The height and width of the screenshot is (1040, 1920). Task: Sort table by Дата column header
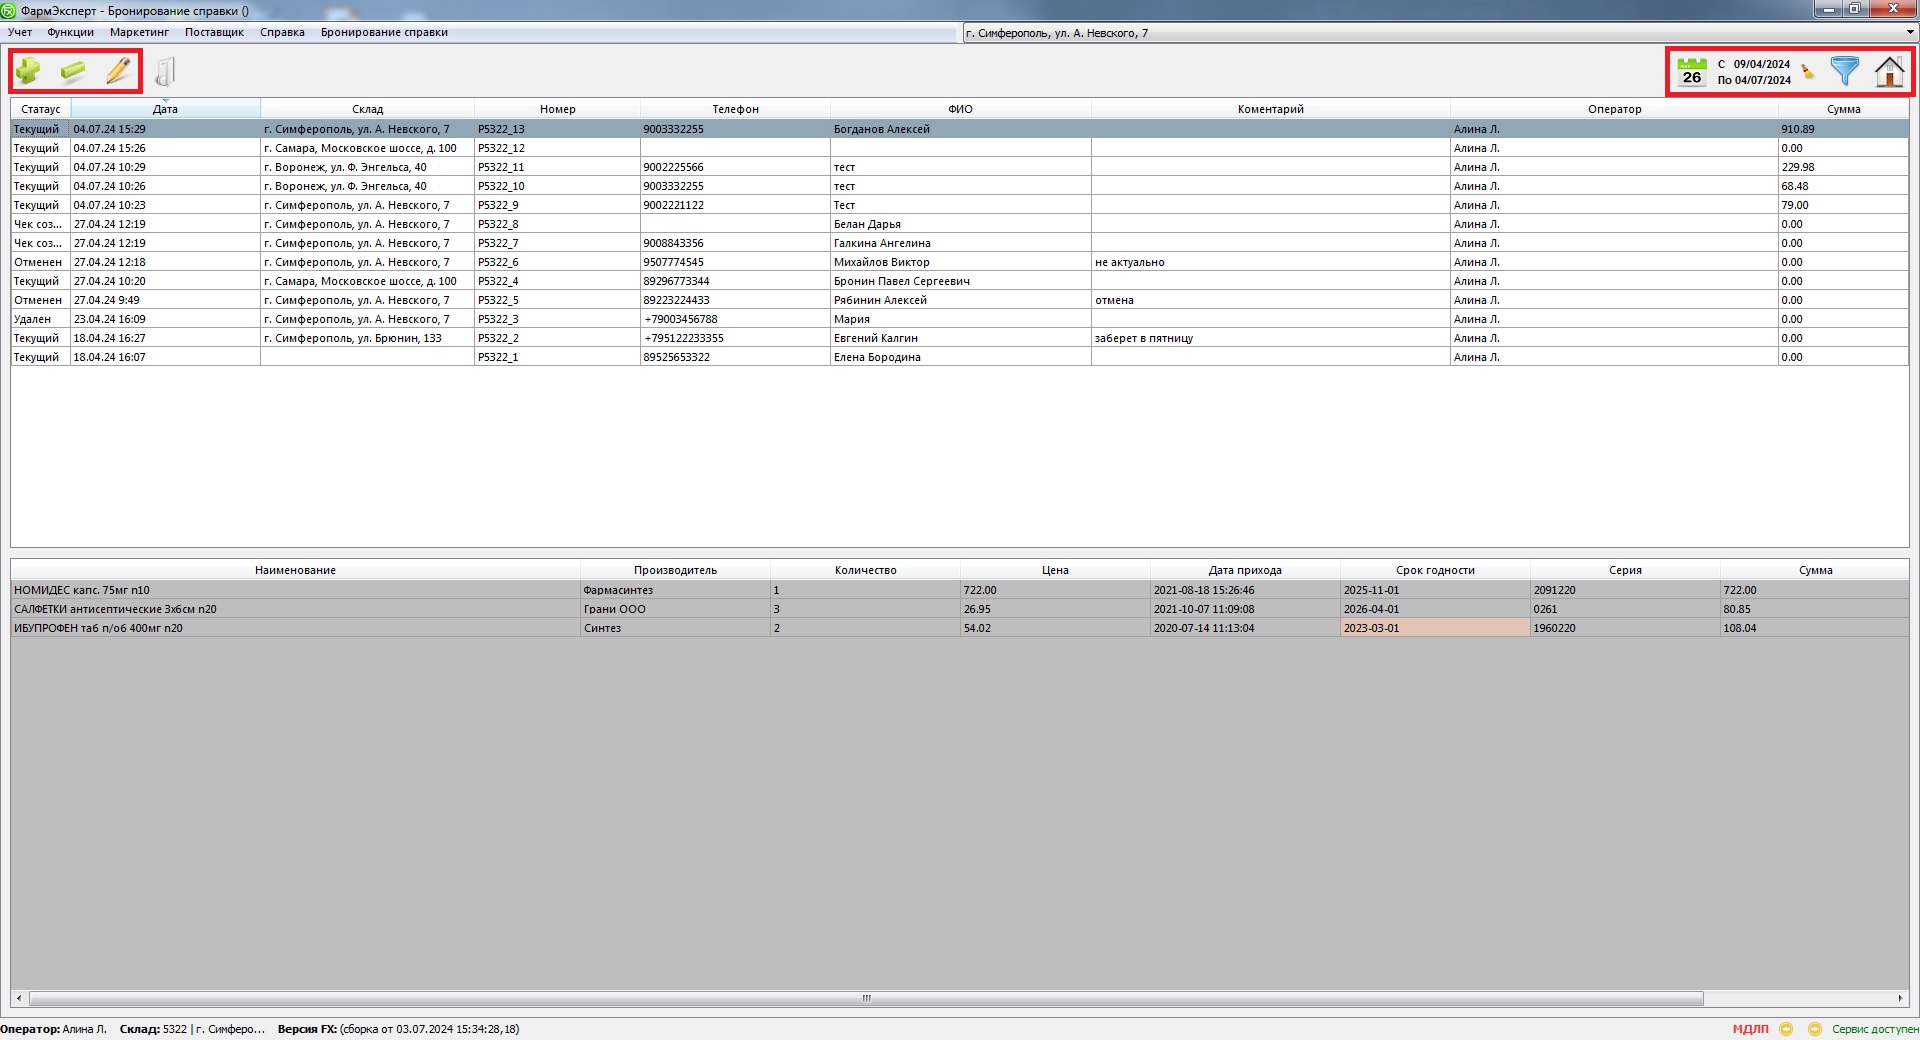pos(165,109)
